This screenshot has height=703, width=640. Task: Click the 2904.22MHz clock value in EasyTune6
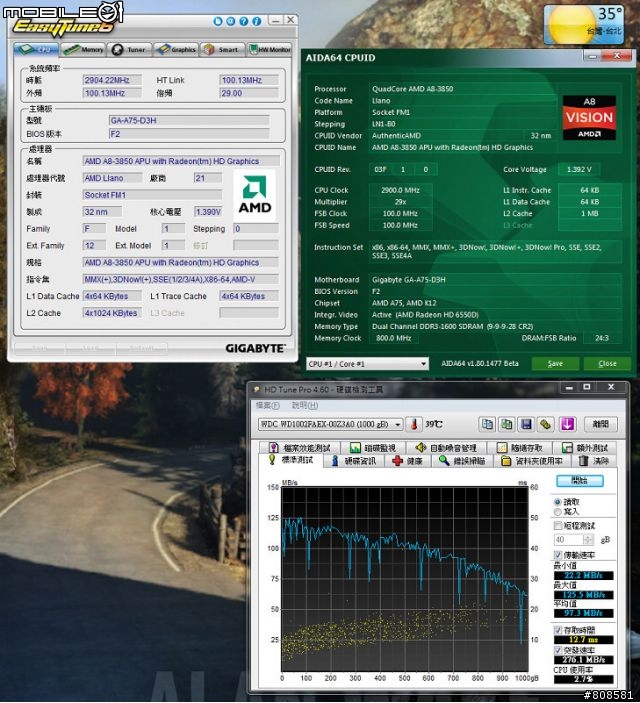(x=112, y=80)
